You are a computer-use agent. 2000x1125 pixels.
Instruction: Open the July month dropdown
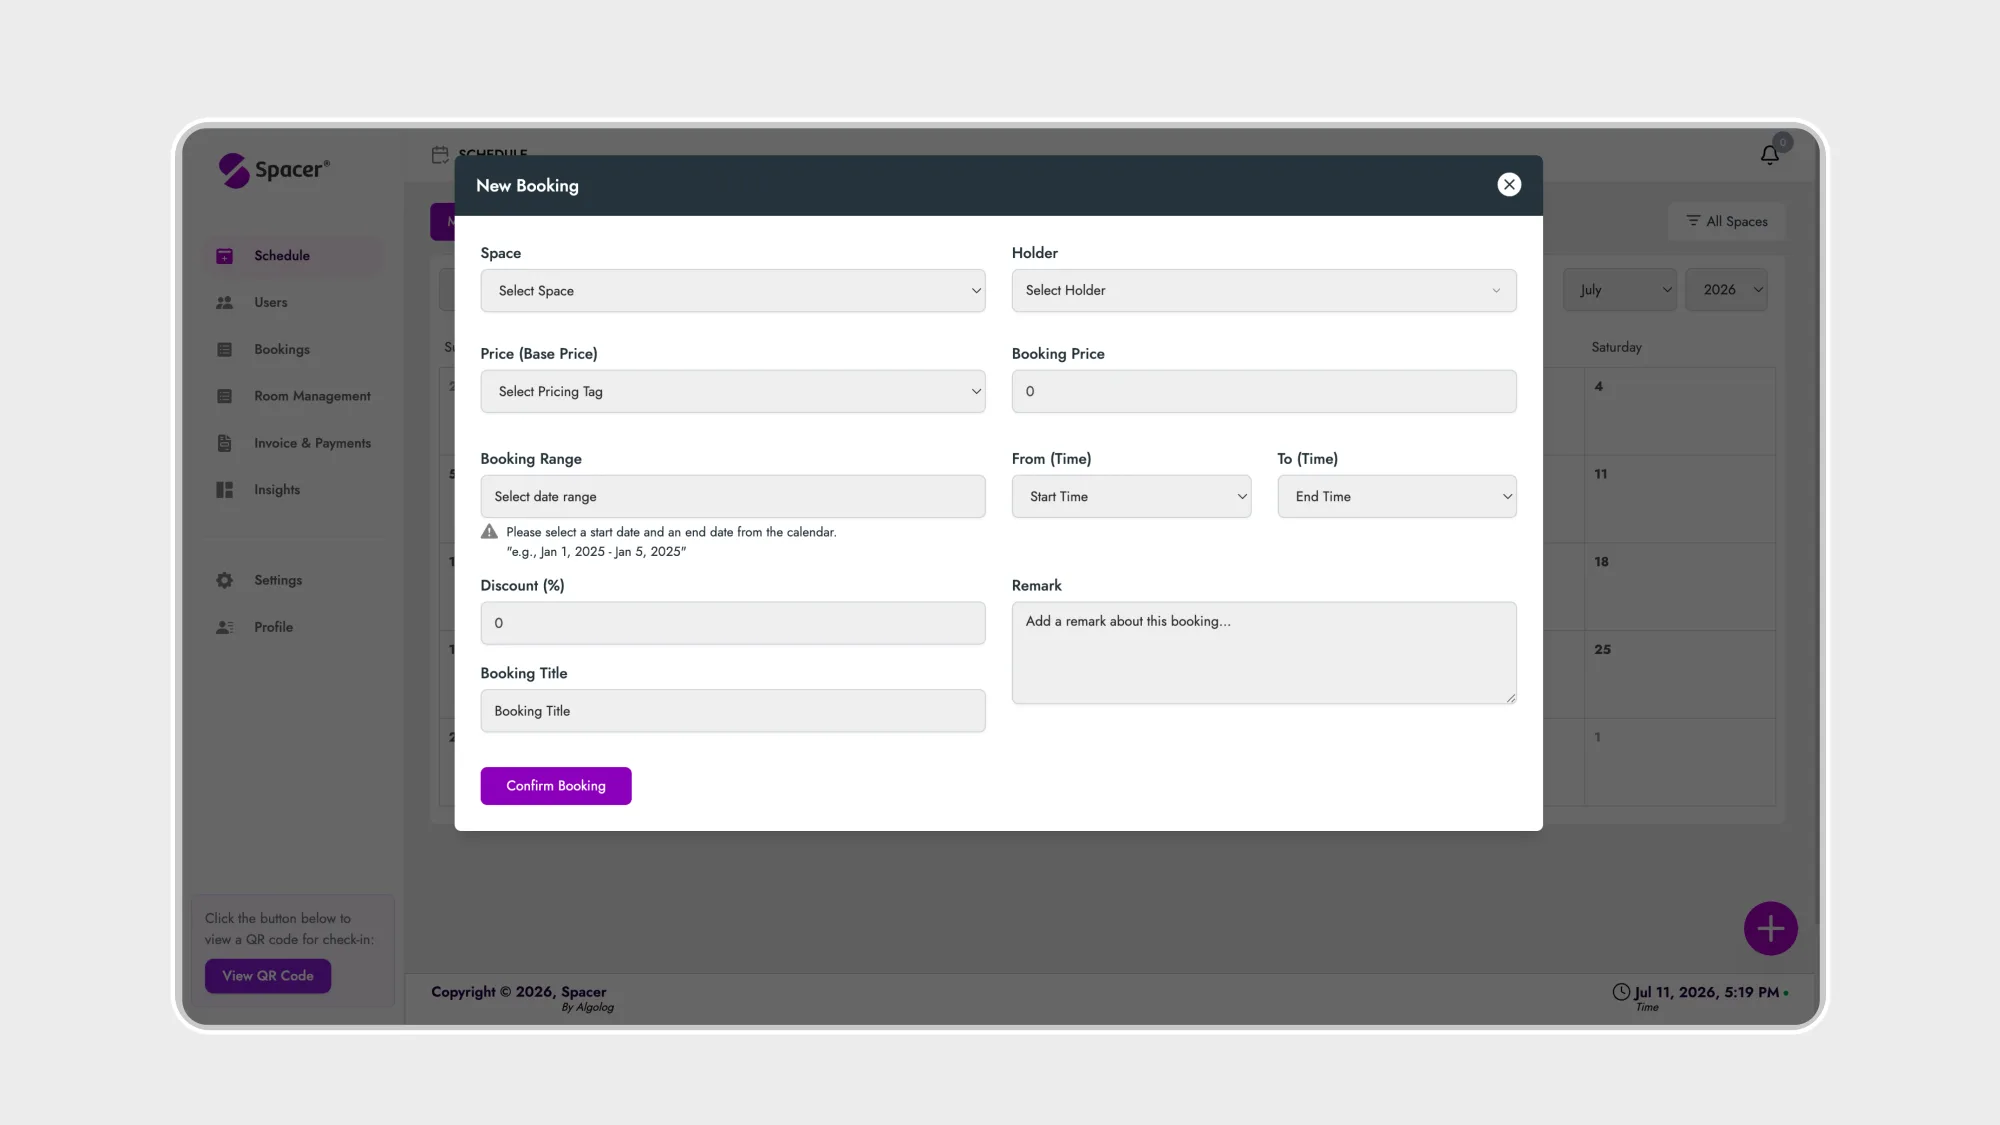(x=1621, y=290)
